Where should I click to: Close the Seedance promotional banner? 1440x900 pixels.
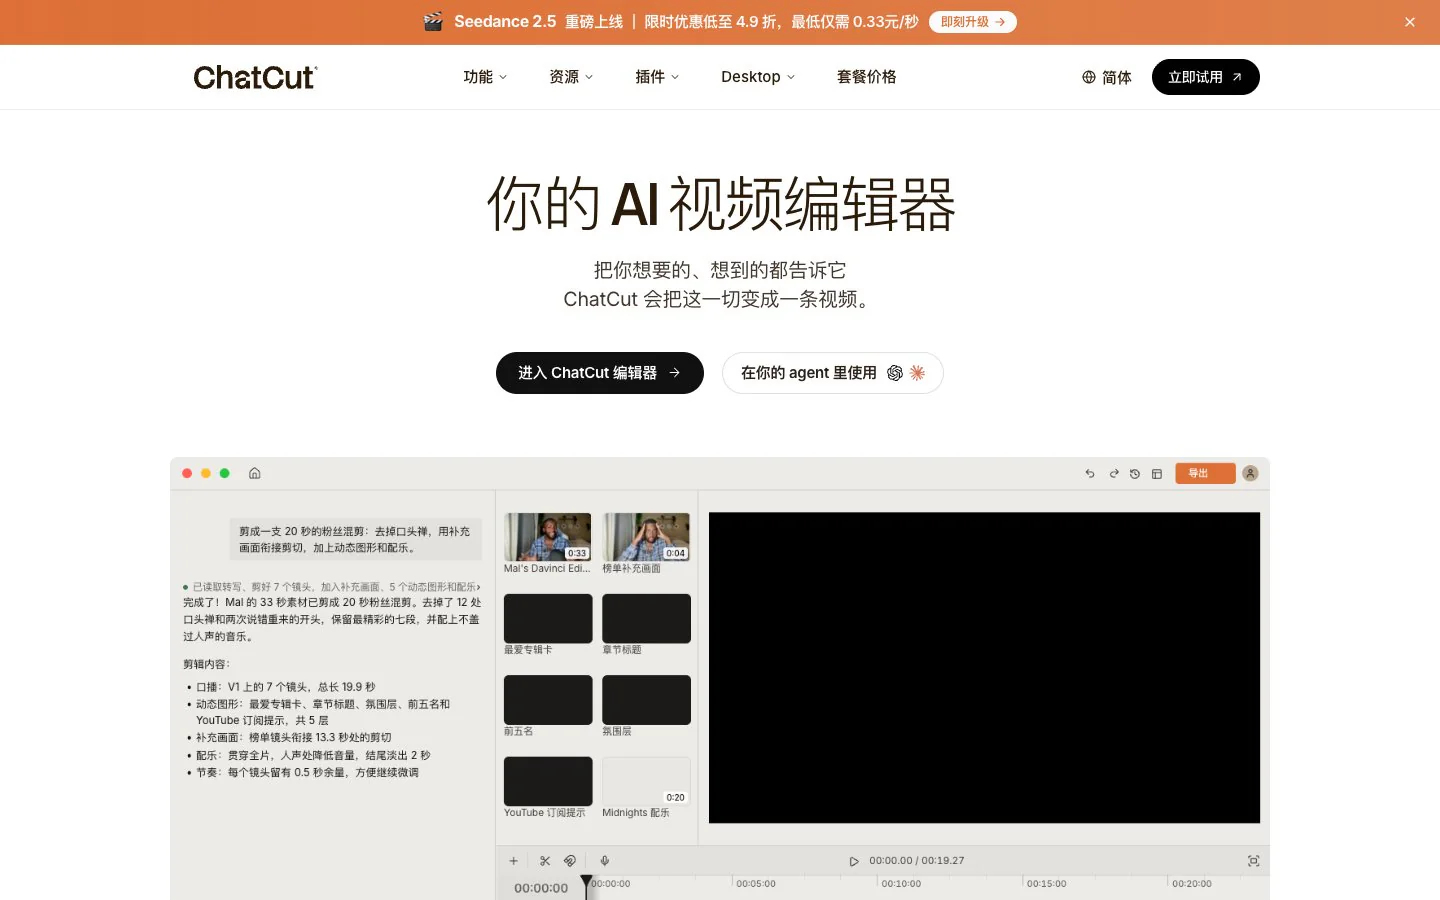click(x=1410, y=22)
